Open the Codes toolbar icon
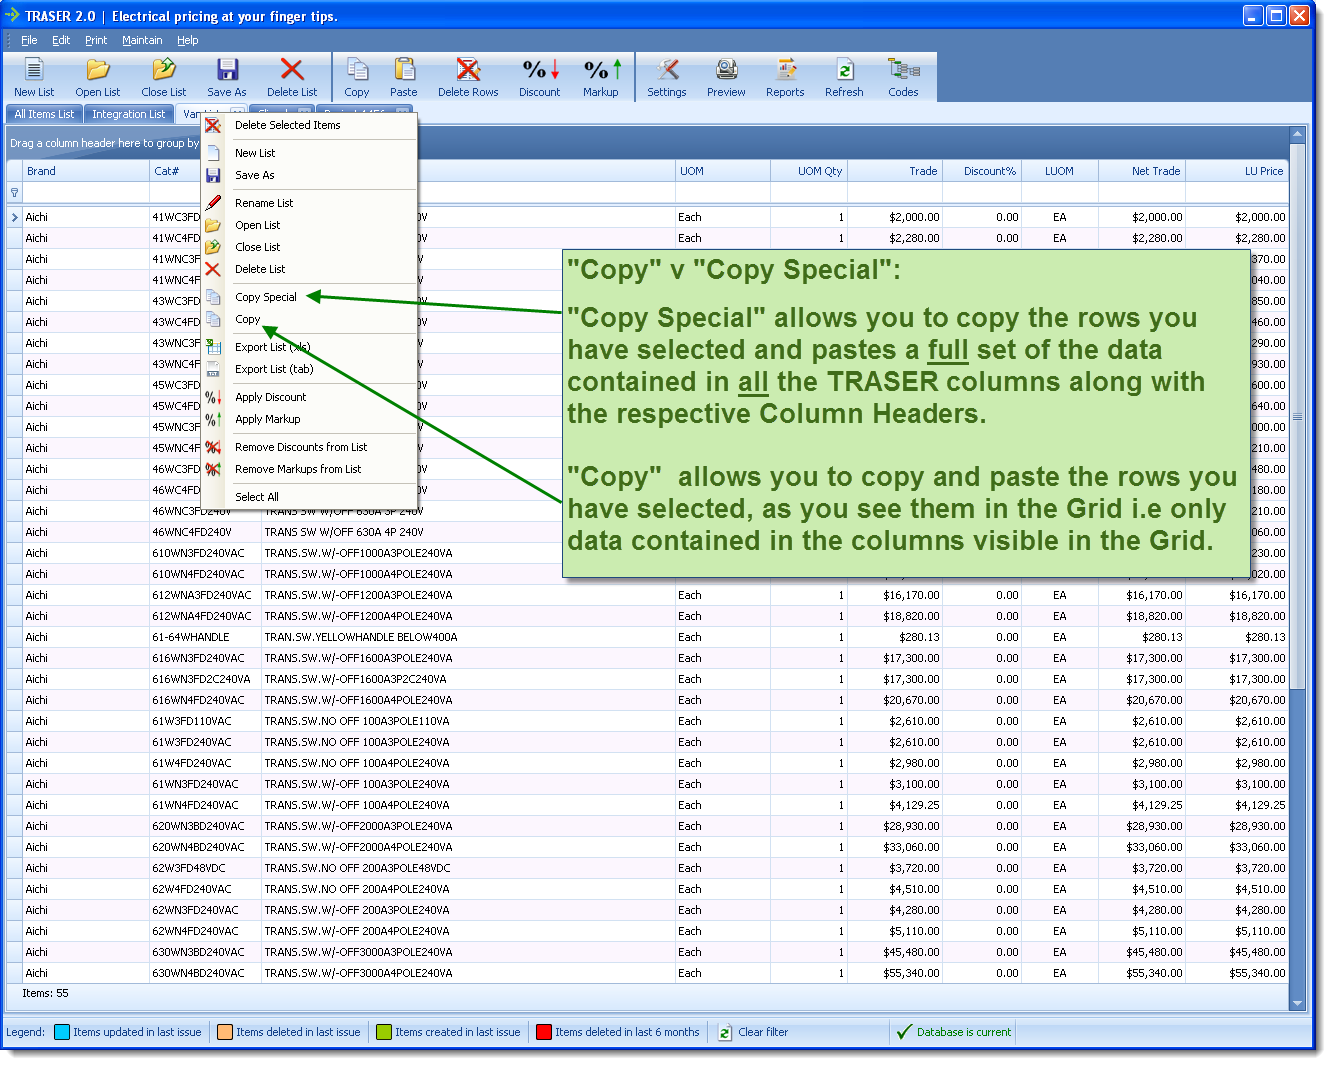 click(x=903, y=69)
